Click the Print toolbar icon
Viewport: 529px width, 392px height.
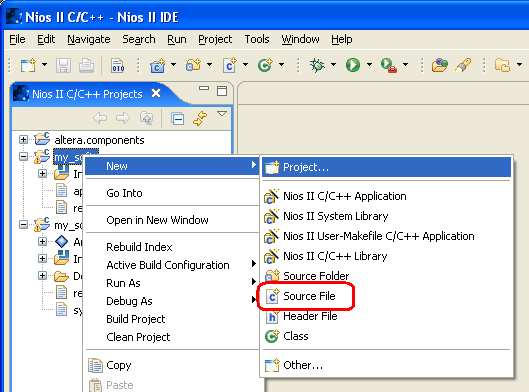[x=86, y=65]
